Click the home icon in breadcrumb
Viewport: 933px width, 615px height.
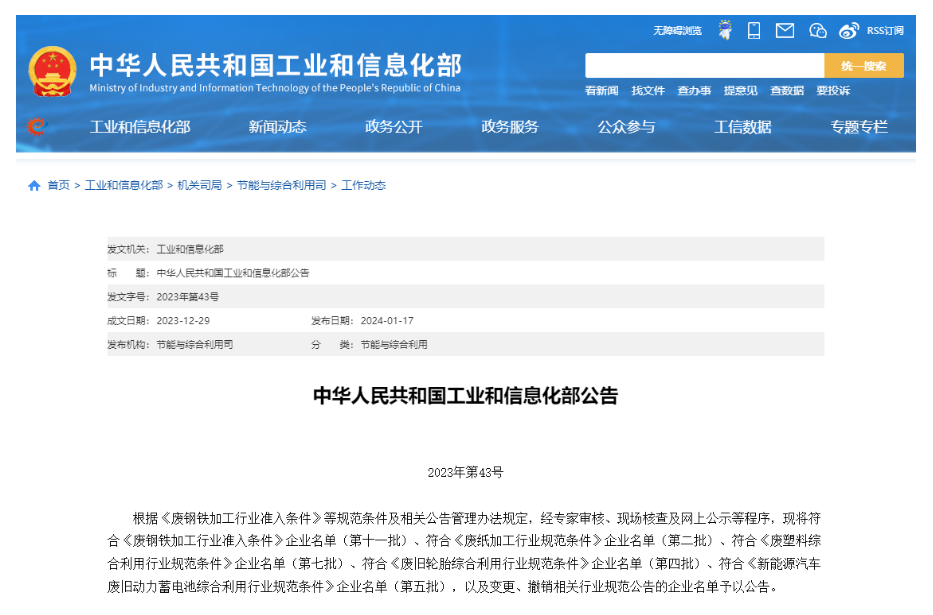(x=34, y=186)
